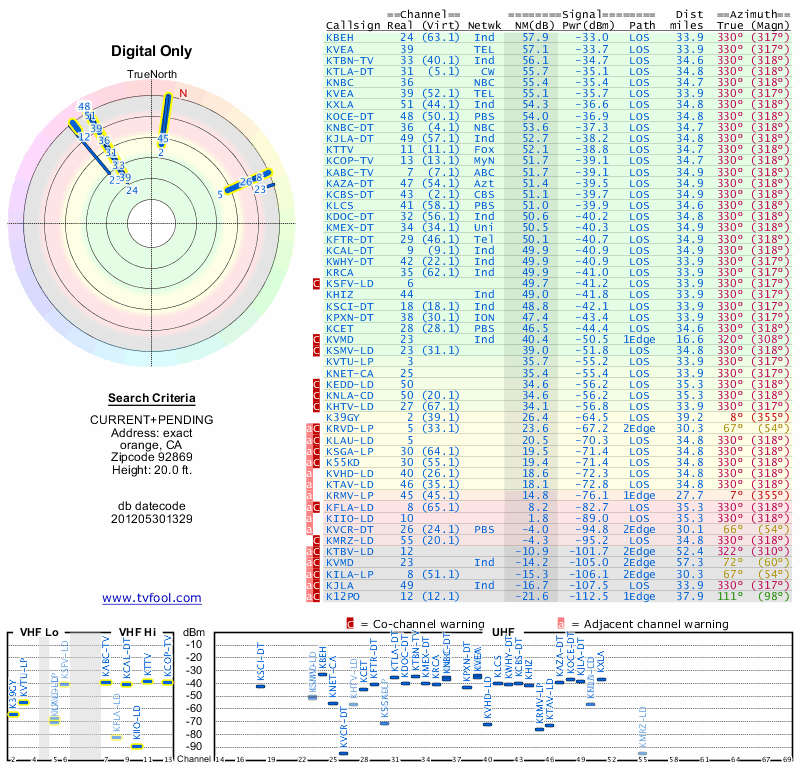
Task: Click the red co-channel warning legend icon
Action: click(x=350, y=623)
